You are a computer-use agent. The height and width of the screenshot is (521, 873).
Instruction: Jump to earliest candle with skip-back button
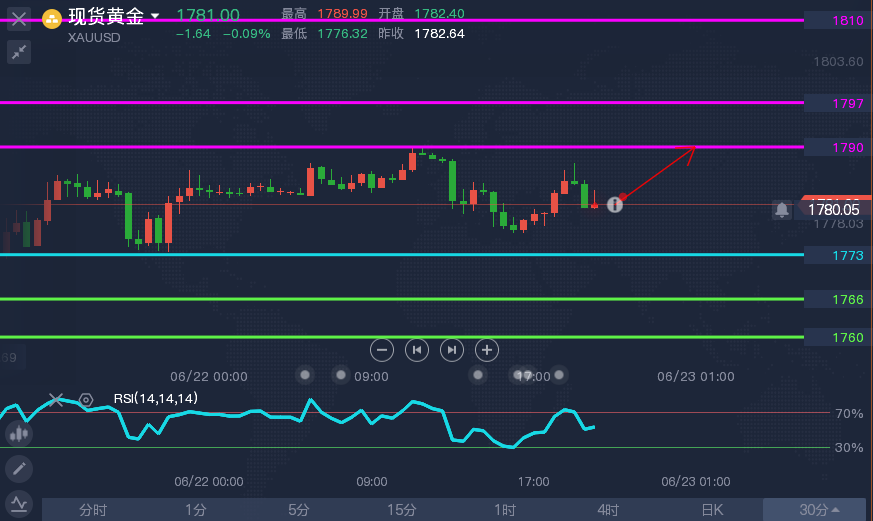pos(417,350)
